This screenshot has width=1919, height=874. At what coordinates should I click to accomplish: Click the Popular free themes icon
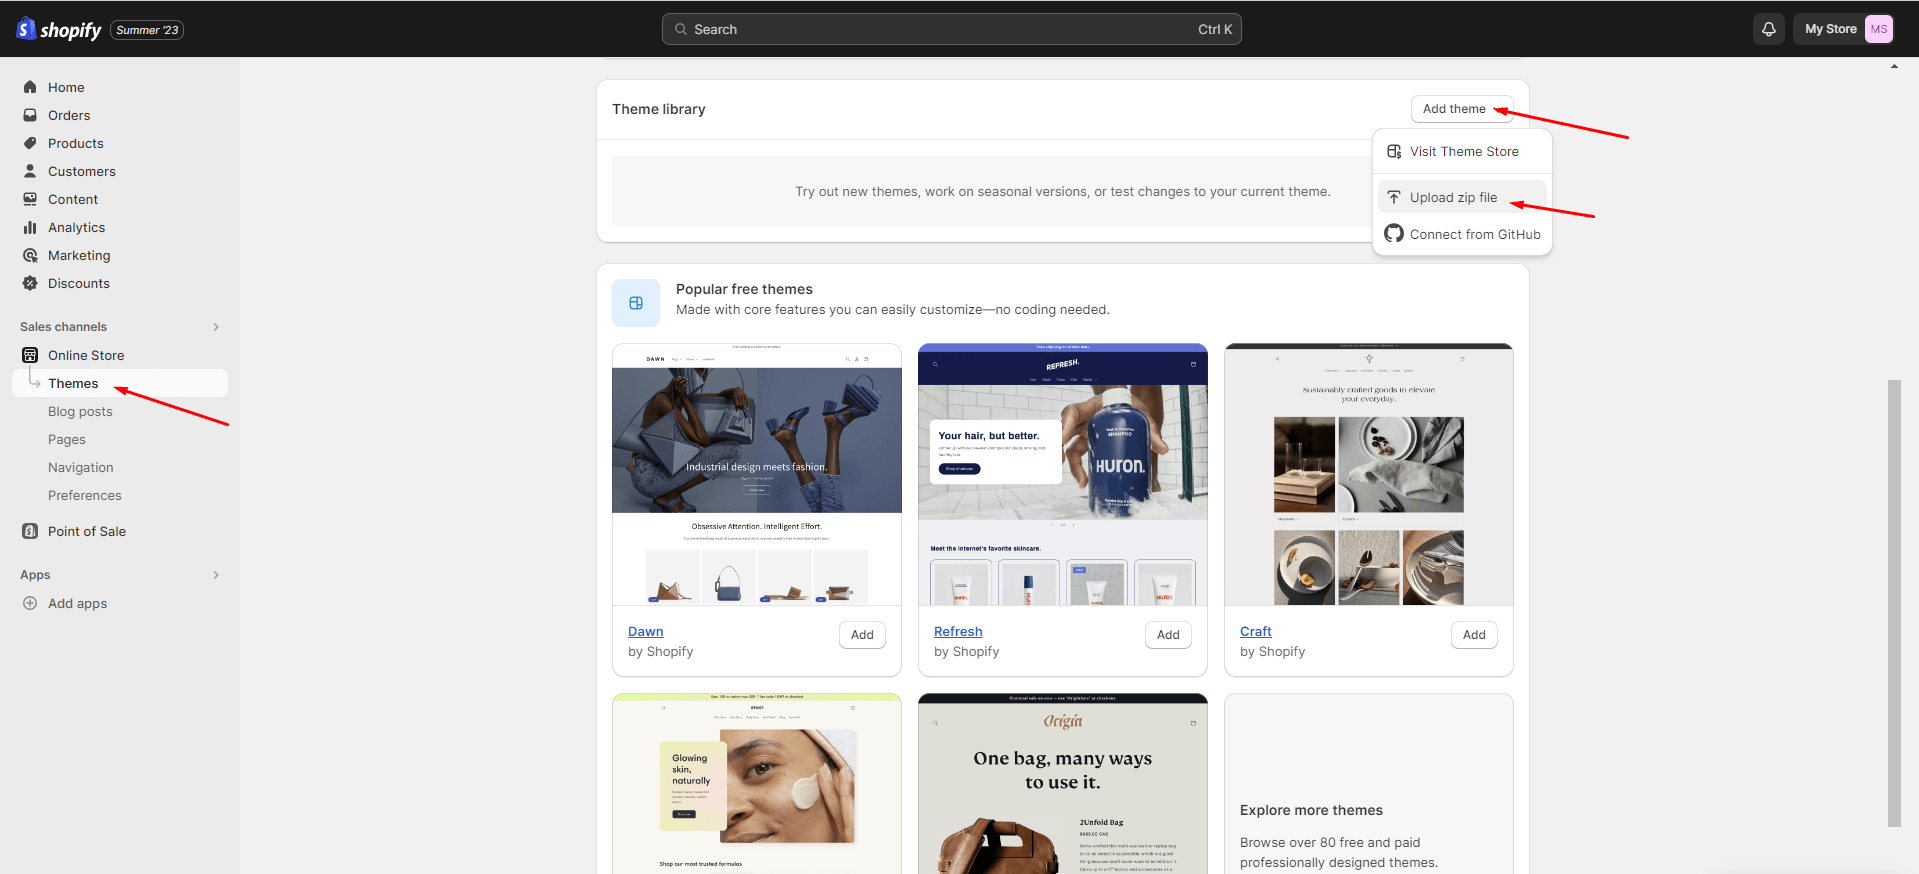(636, 303)
